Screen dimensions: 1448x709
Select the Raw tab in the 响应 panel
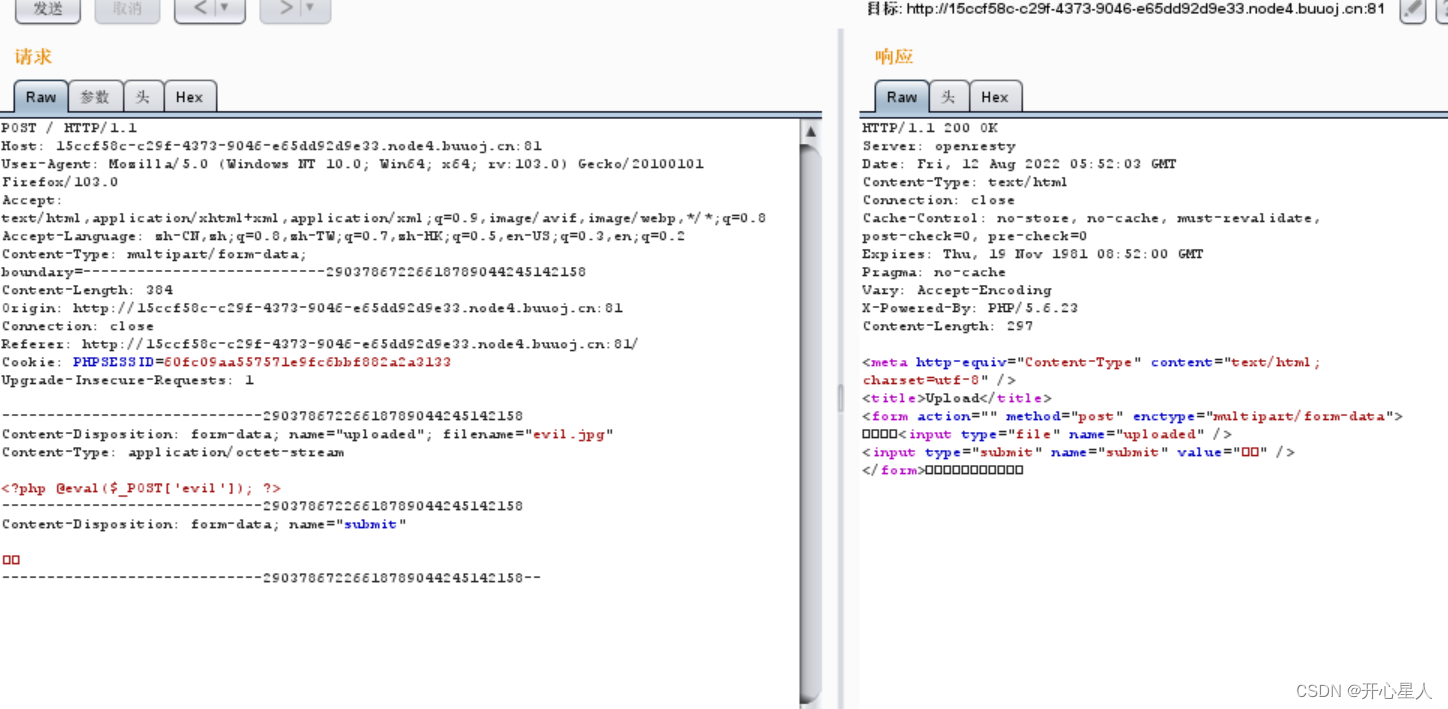[902, 97]
